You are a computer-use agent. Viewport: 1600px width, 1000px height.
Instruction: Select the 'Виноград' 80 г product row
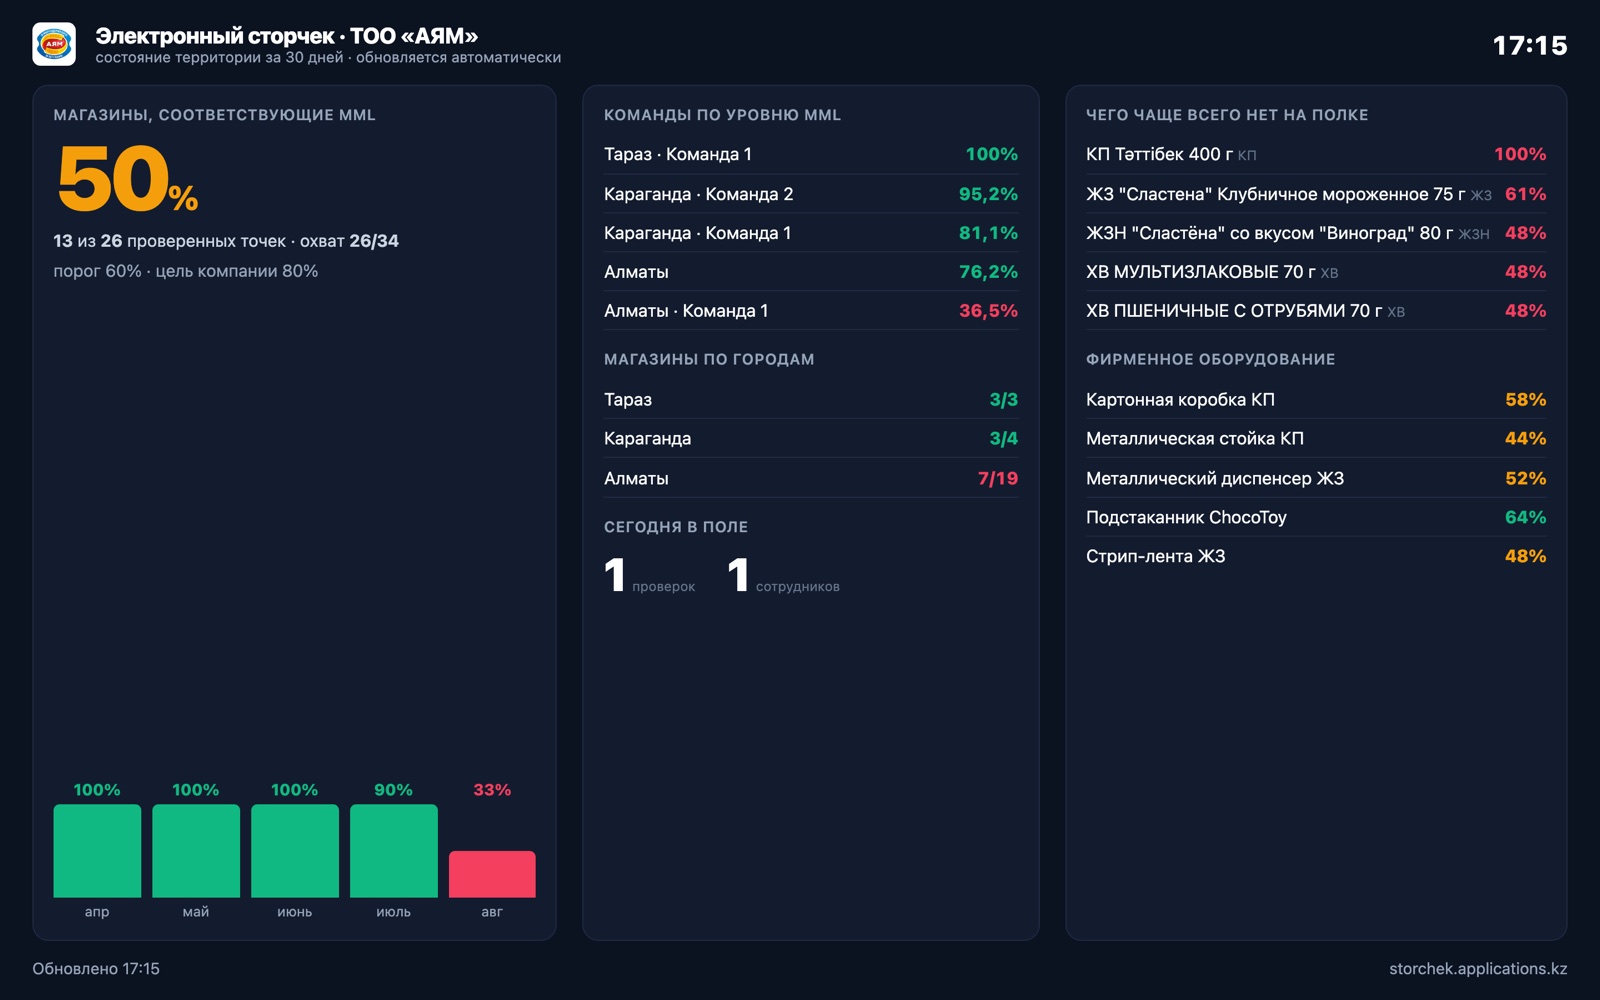pos(1316,233)
